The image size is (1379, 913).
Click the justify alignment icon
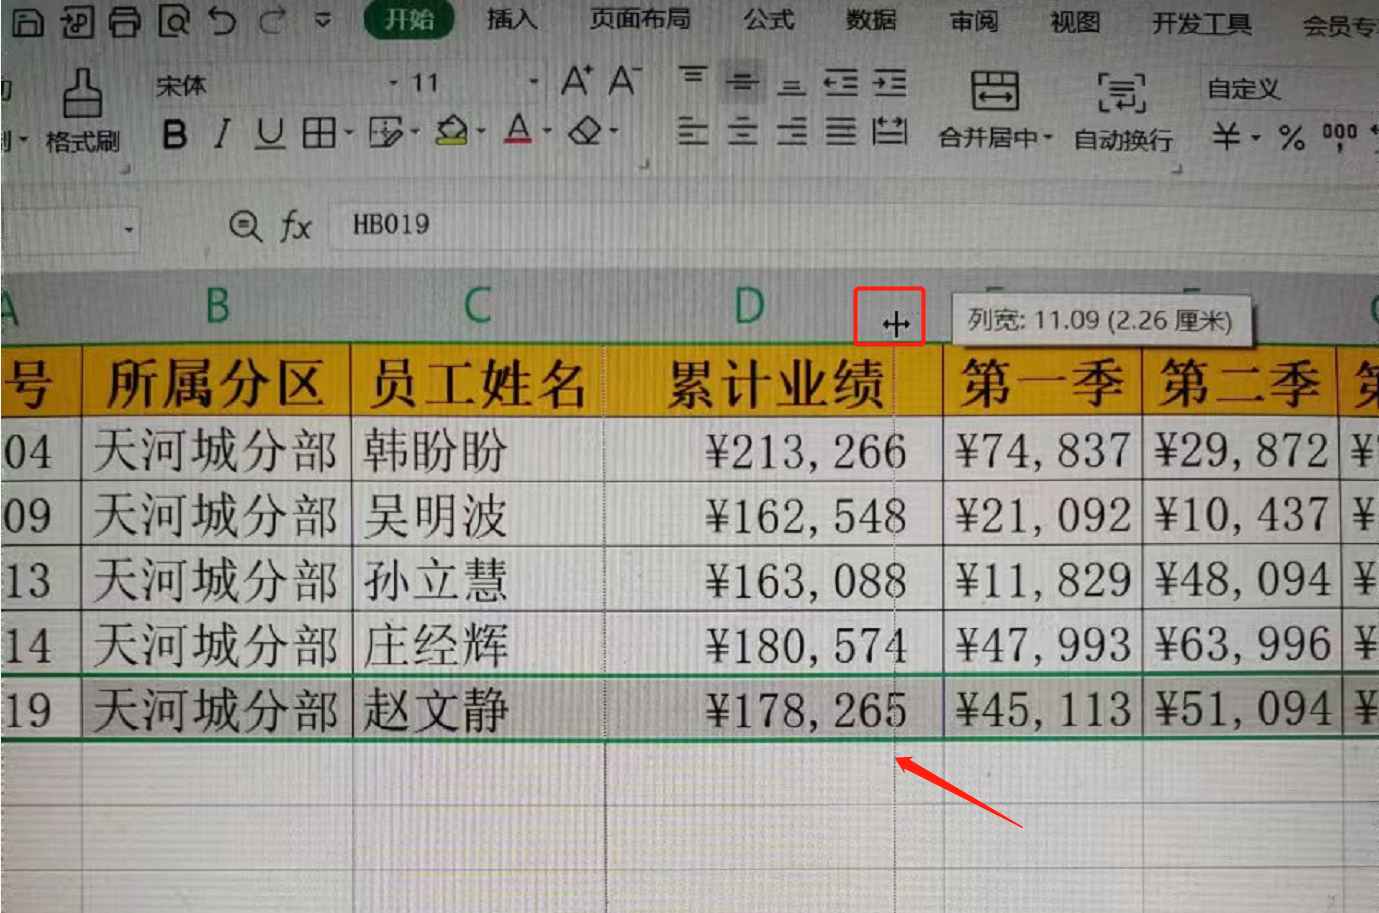click(840, 131)
